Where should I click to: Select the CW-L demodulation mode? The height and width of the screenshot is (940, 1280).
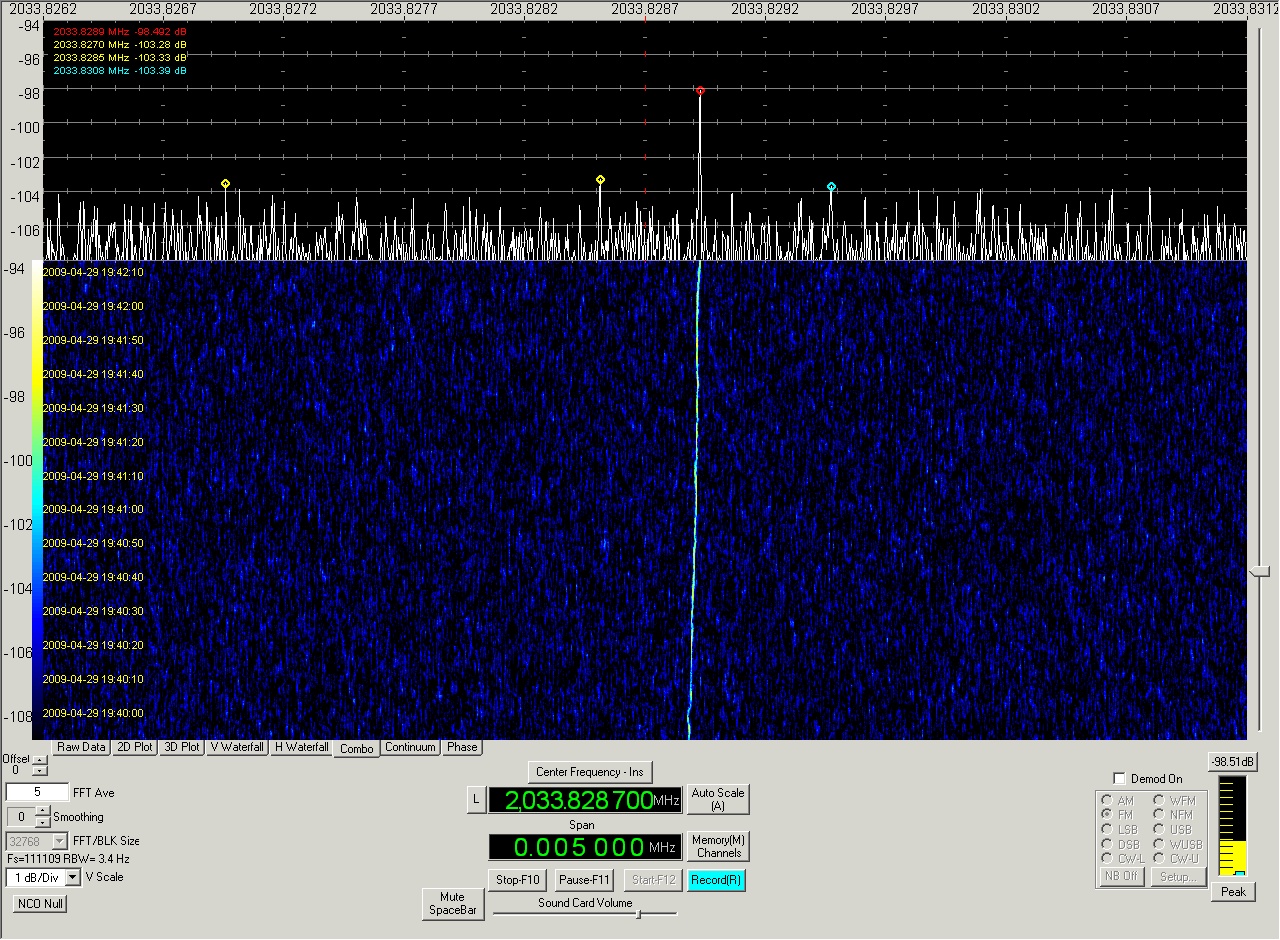pos(1107,858)
